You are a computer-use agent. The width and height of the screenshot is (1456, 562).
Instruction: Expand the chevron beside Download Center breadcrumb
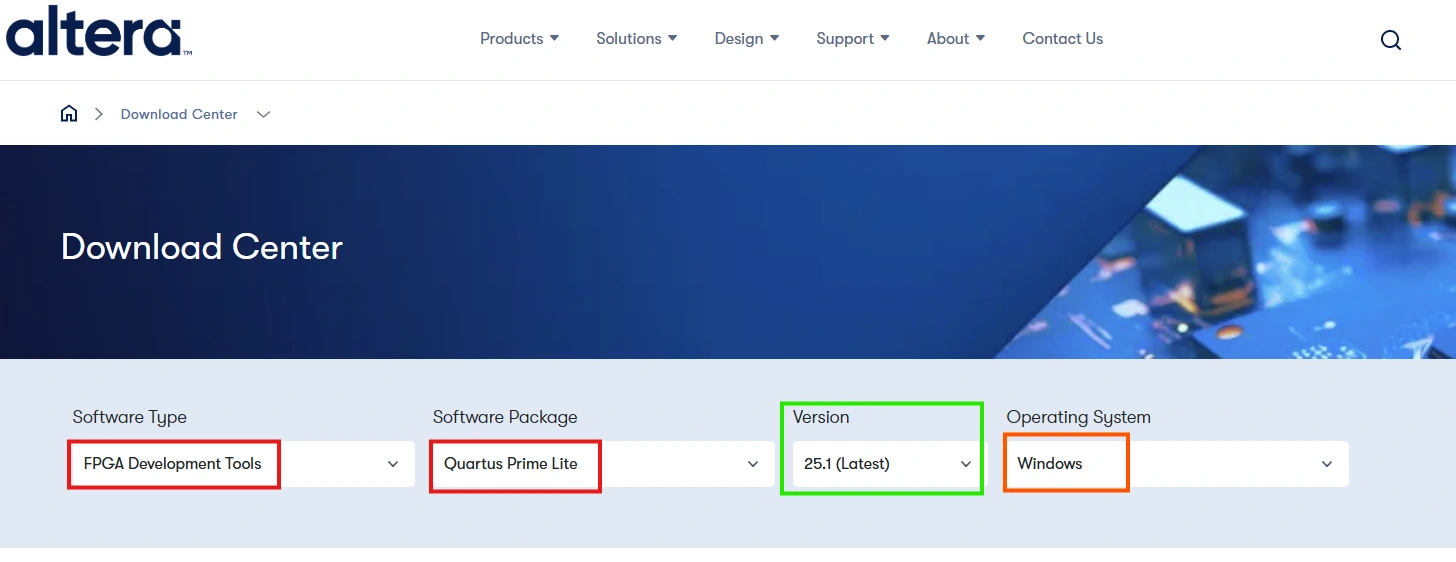pos(263,114)
